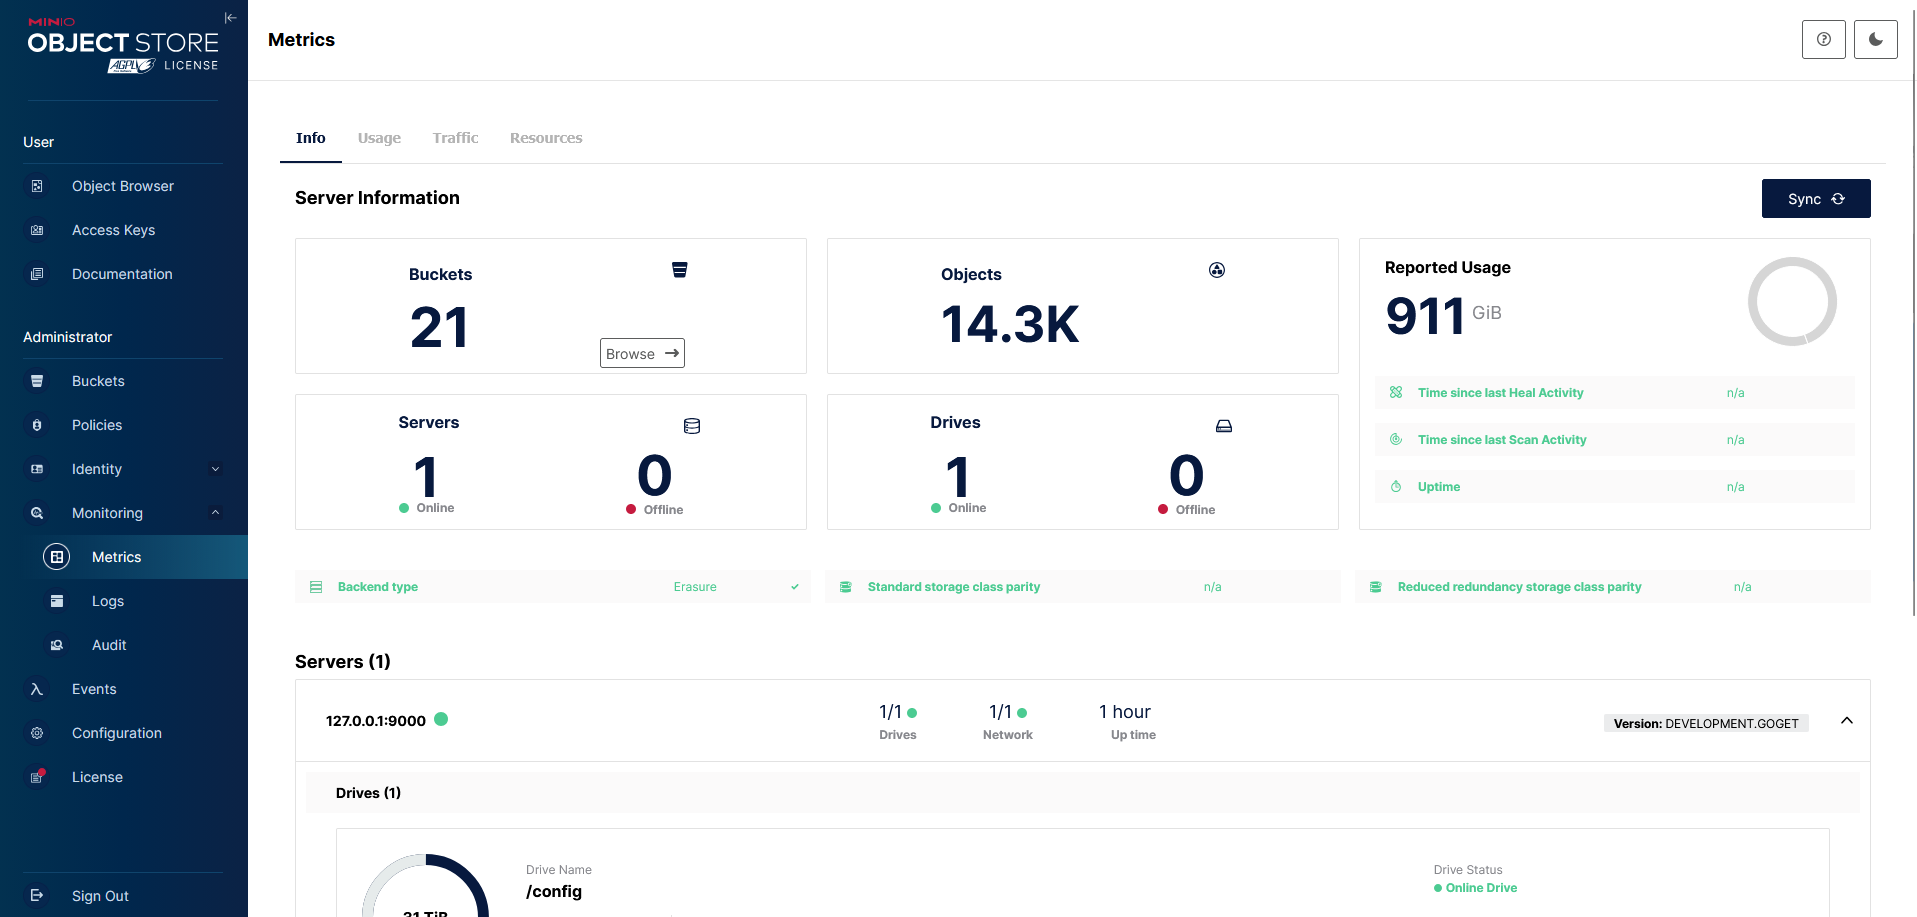The width and height of the screenshot is (1917, 917).
Task: Open the Configuration settings icon
Action: tap(37, 733)
